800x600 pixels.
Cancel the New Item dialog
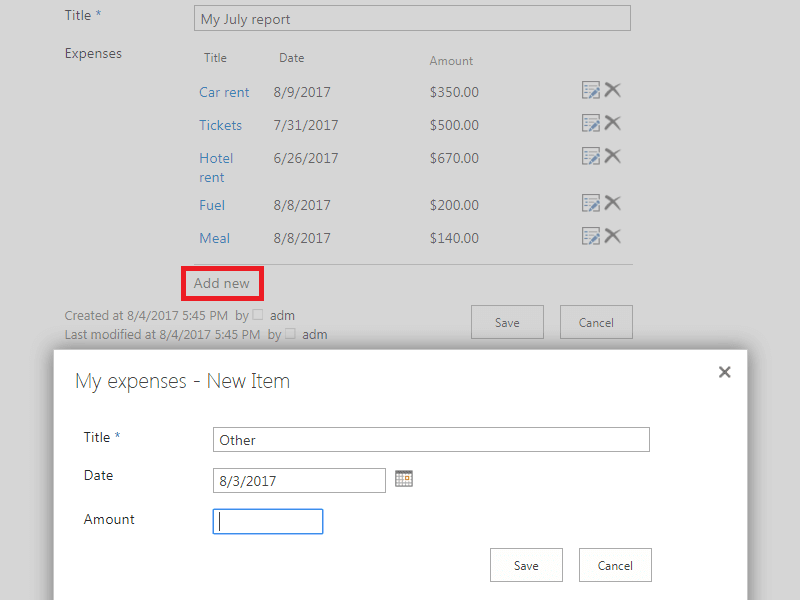point(615,565)
